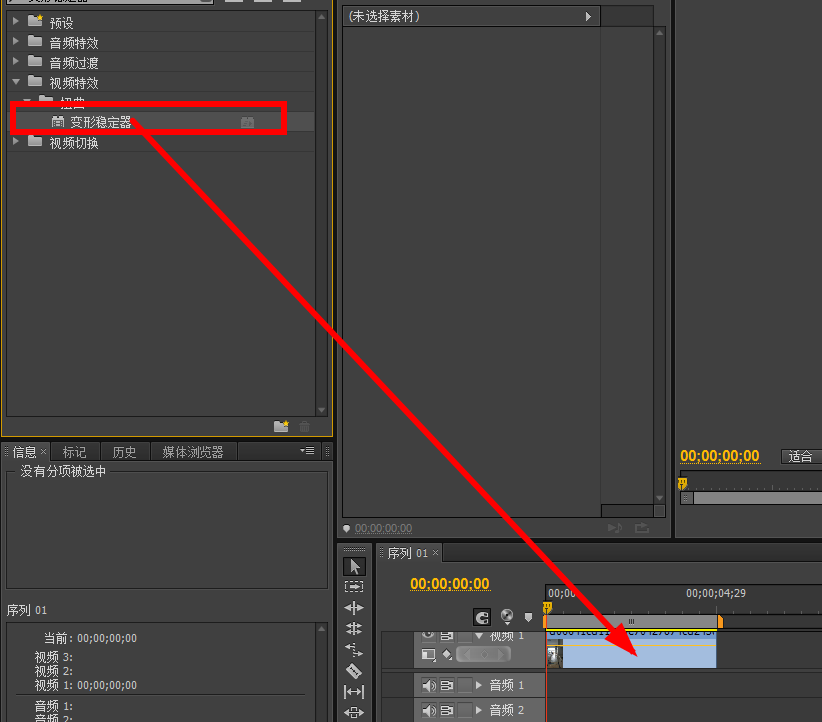The height and width of the screenshot is (722, 822).
Task: Click the set display style icon on 视频 1
Action: coord(429,654)
